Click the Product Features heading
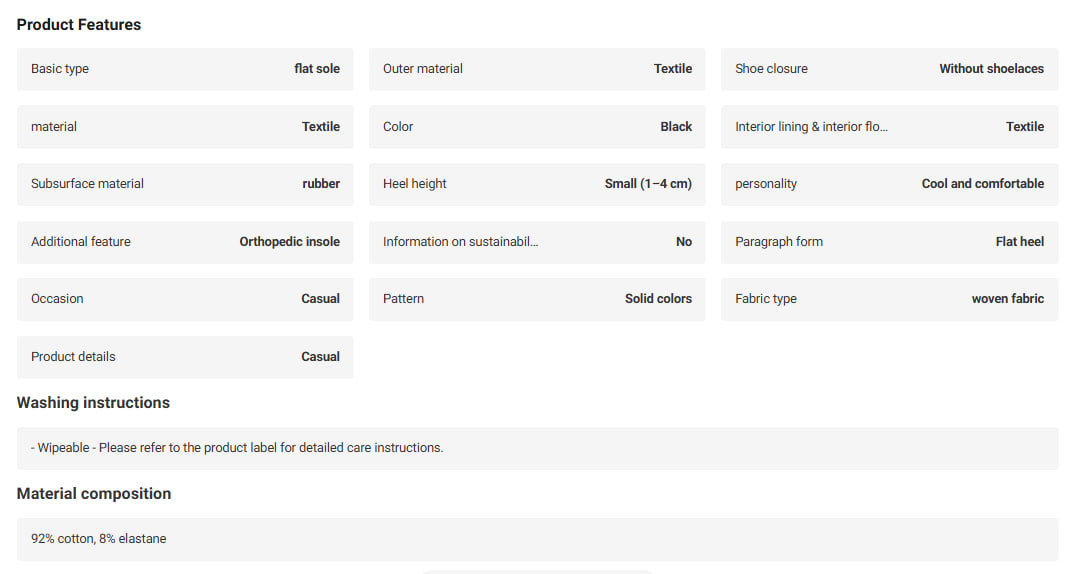Viewport: 1076px width, 574px height. (79, 25)
